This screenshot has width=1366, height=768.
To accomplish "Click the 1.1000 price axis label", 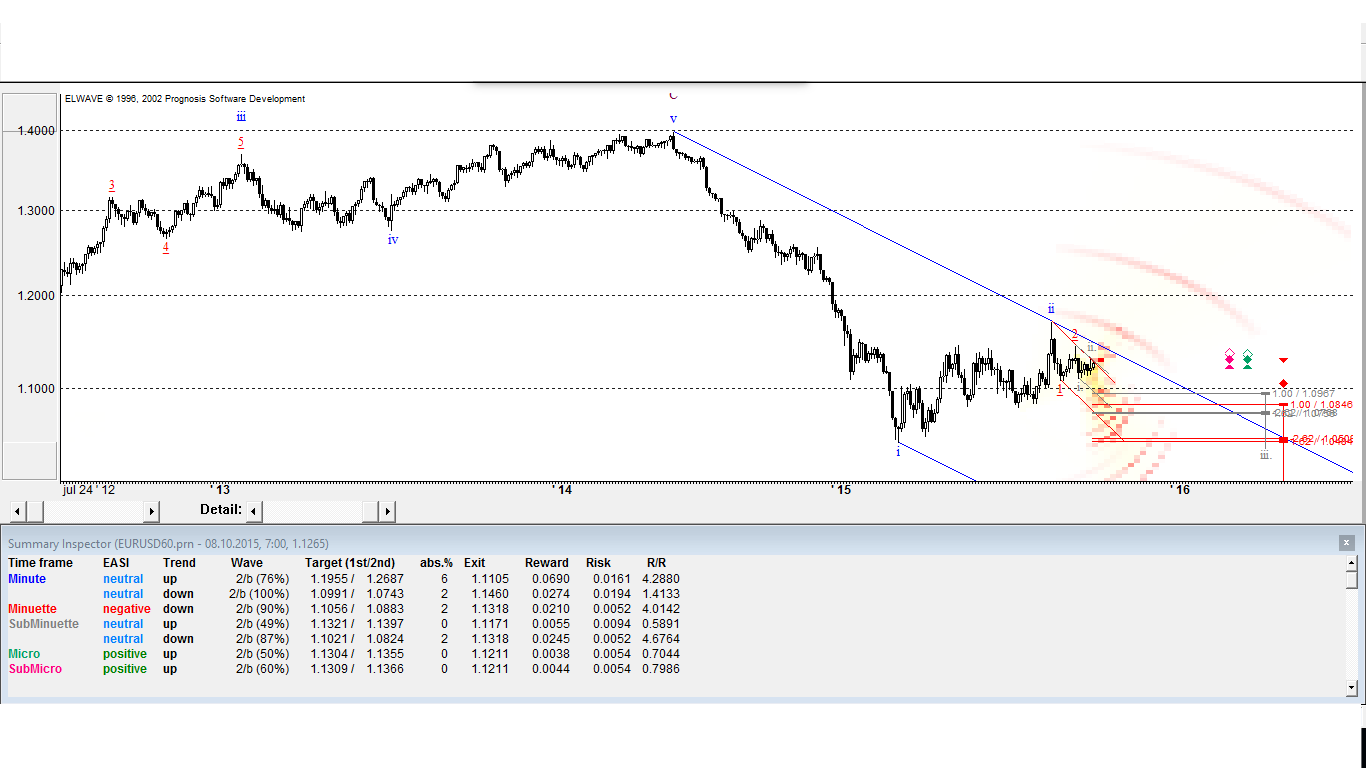I will point(36,389).
